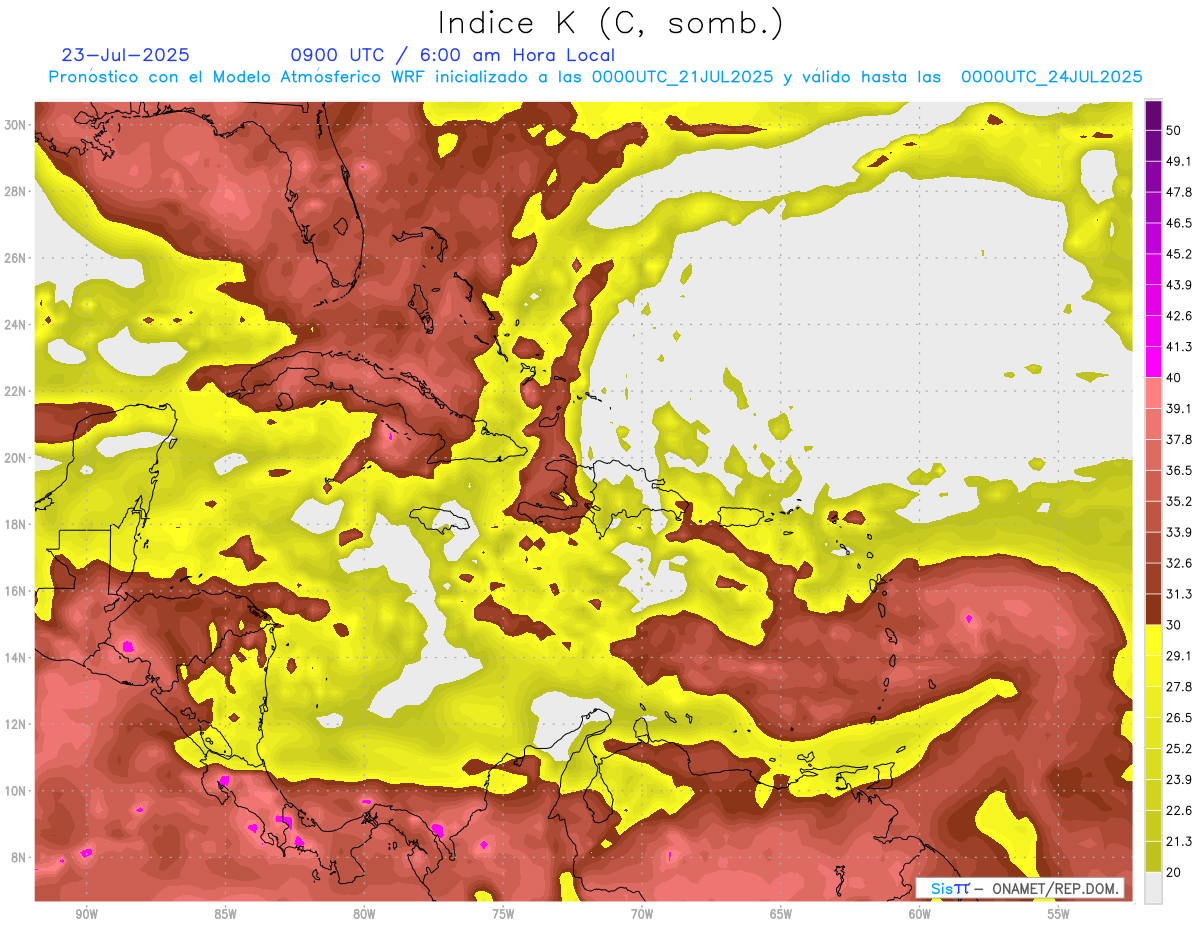Select the colorbar value "23.9"
This screenshot has height=927, width=1200.
(x=1179, y=779)
